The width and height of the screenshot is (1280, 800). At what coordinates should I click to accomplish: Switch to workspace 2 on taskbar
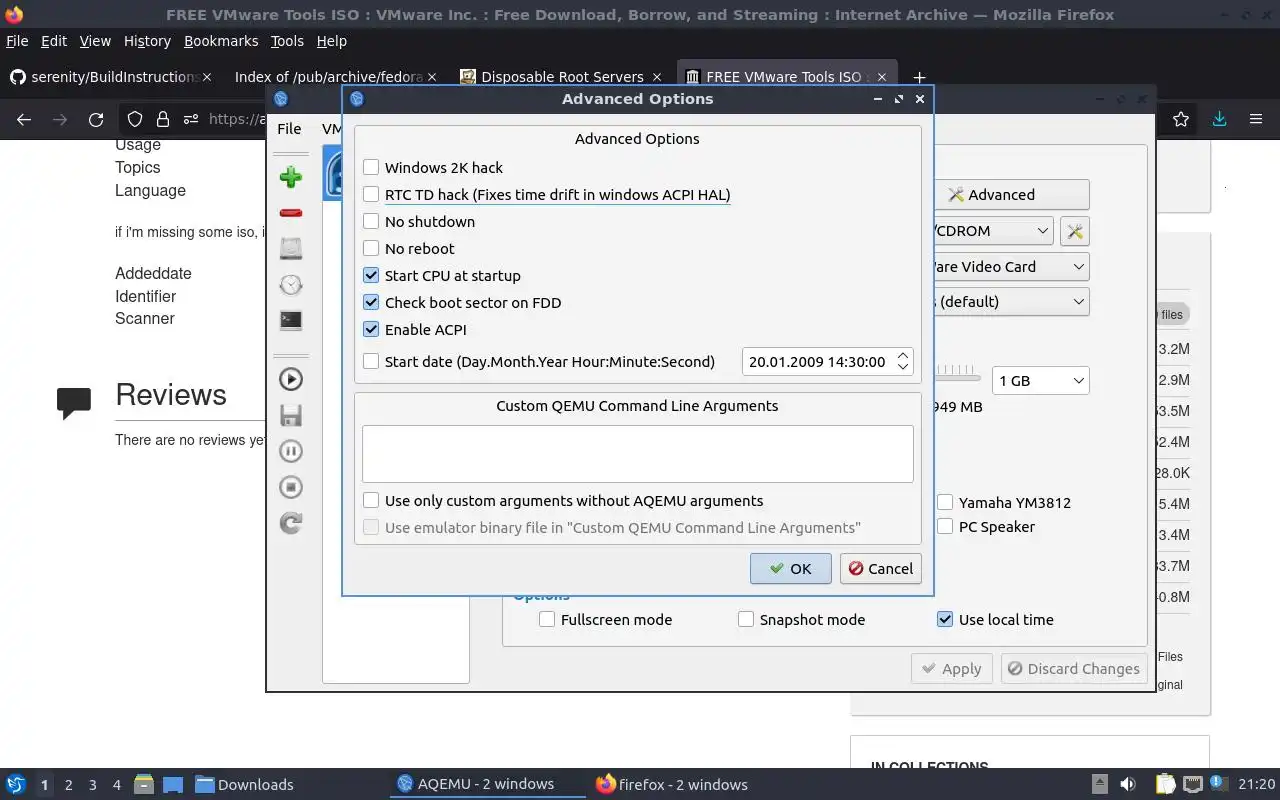pos(68,784)
